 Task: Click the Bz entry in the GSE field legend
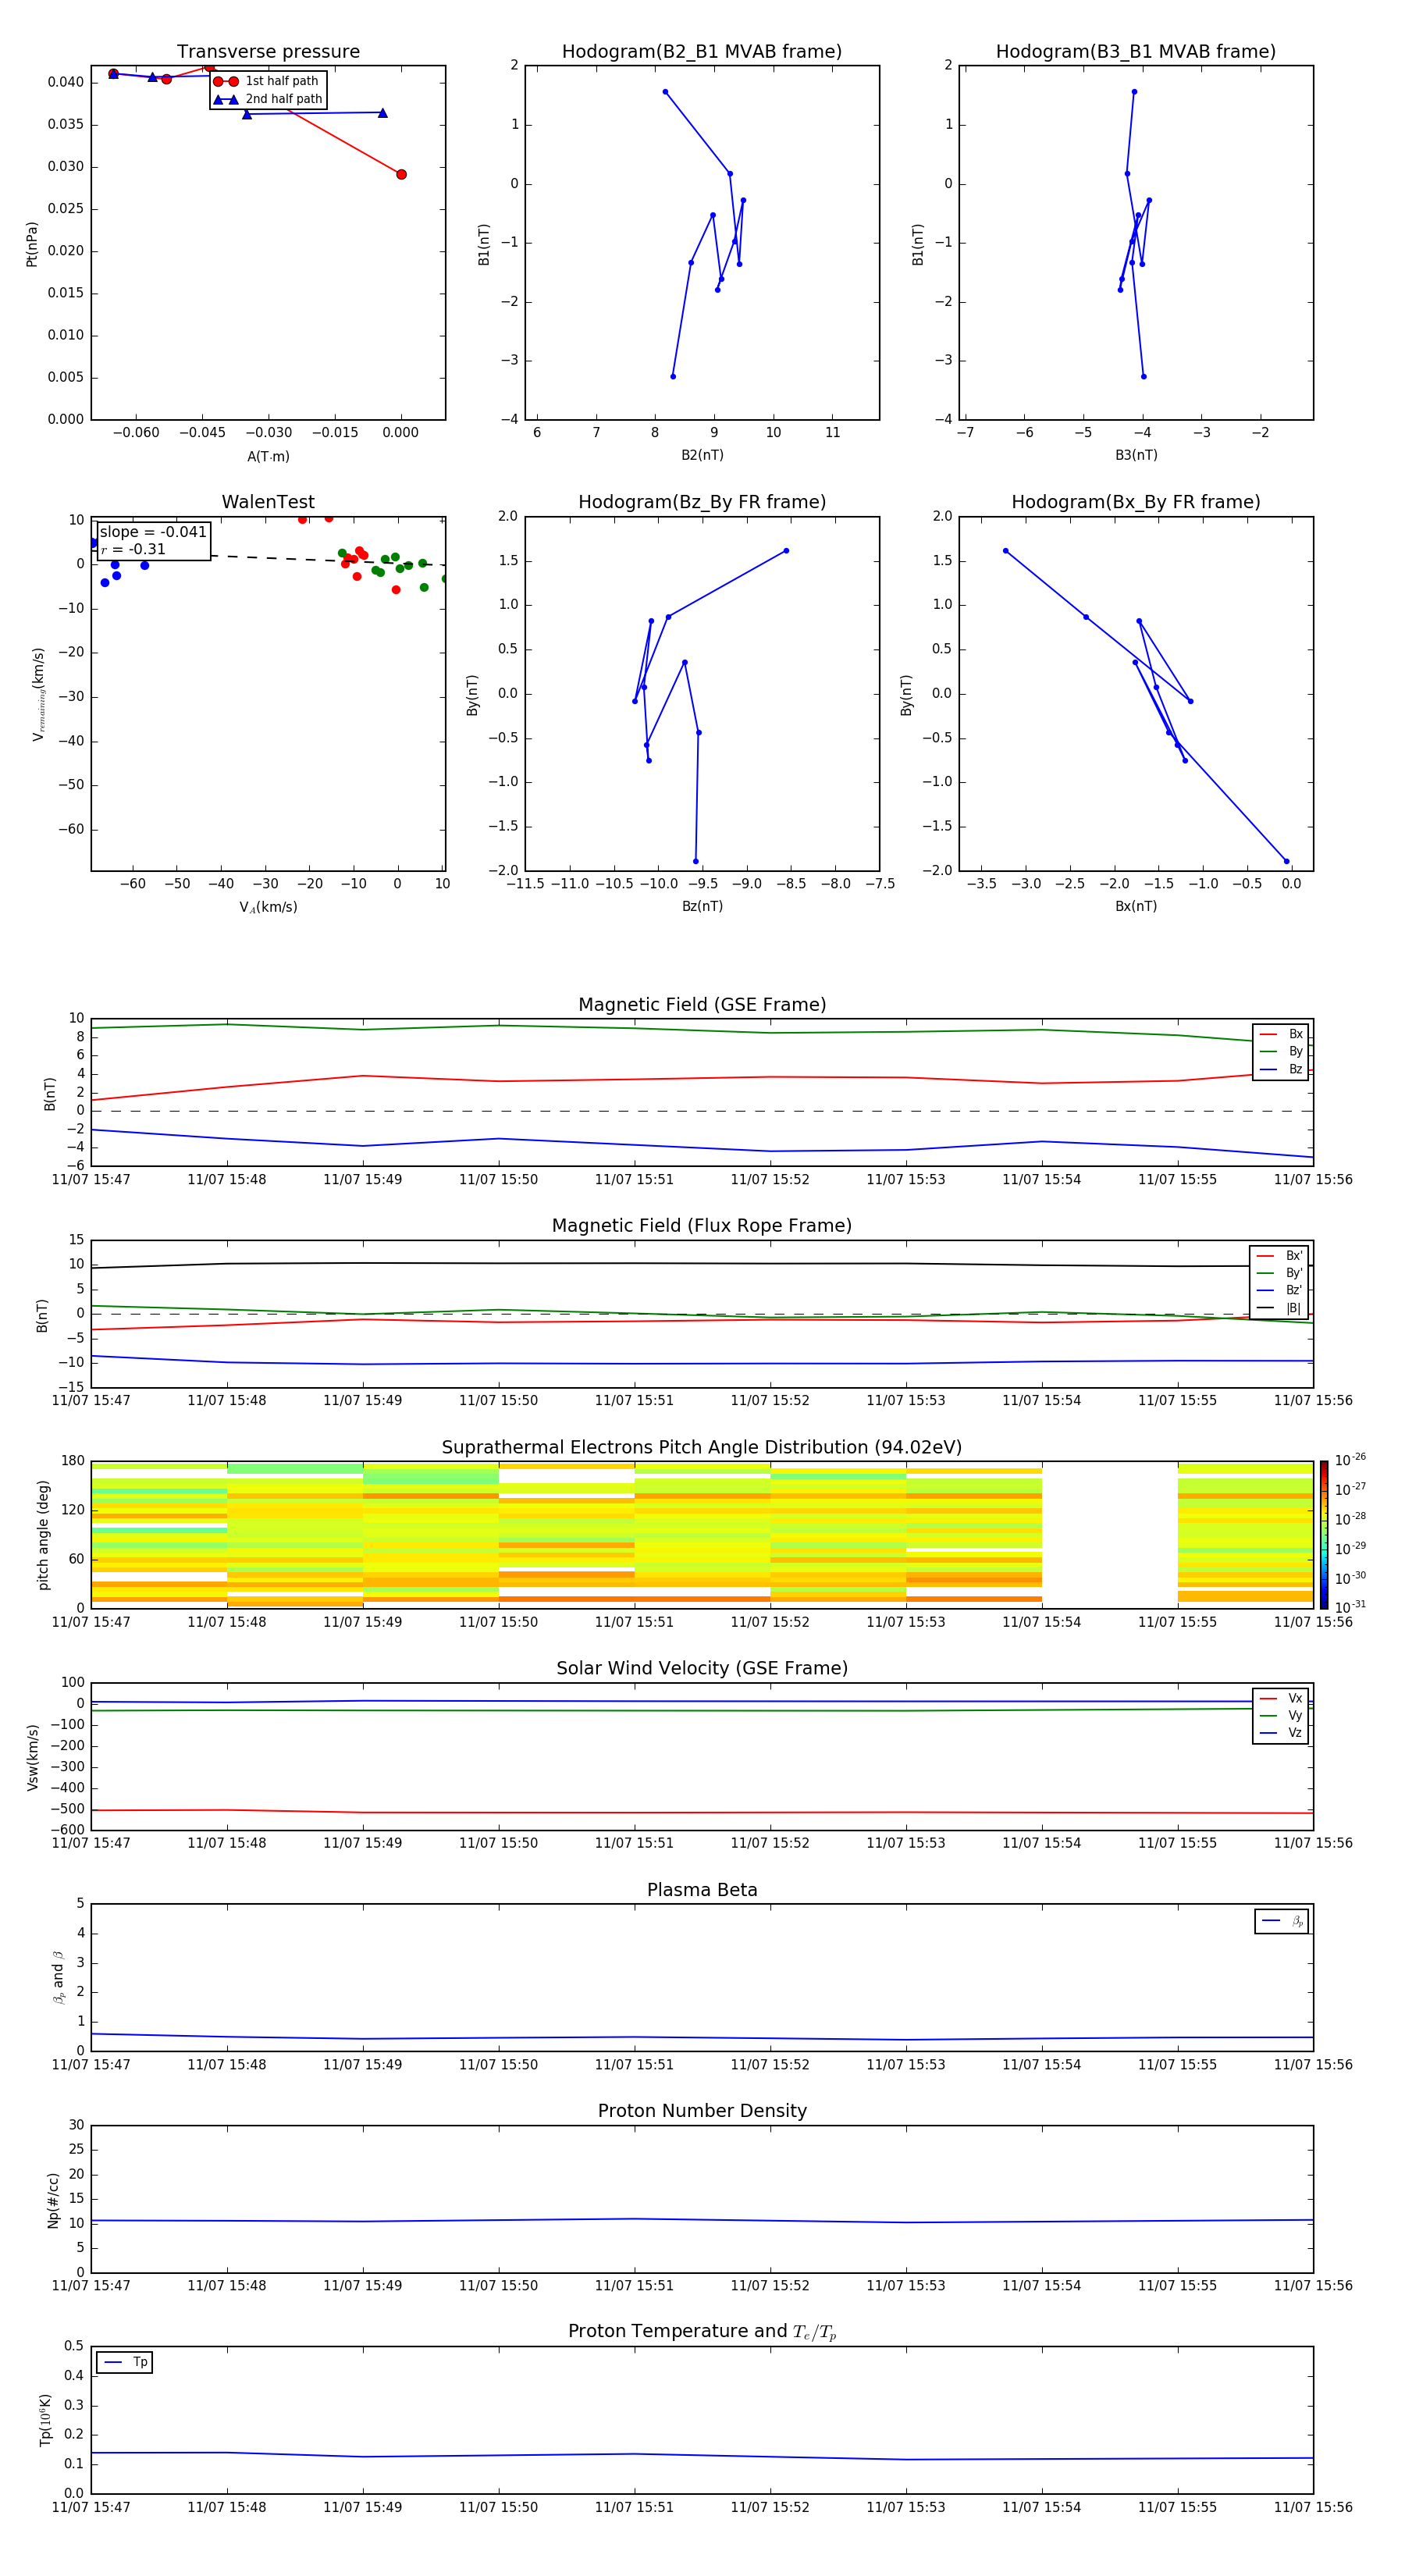[1281, 1069]
